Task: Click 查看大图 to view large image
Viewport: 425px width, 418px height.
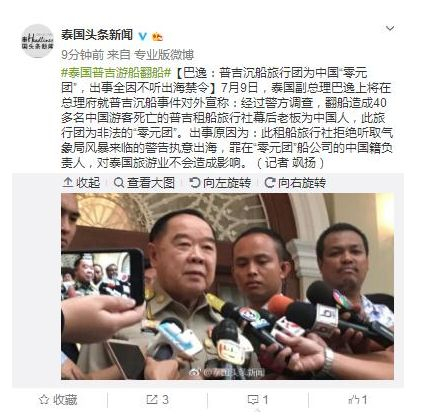Action: point(144,183)
